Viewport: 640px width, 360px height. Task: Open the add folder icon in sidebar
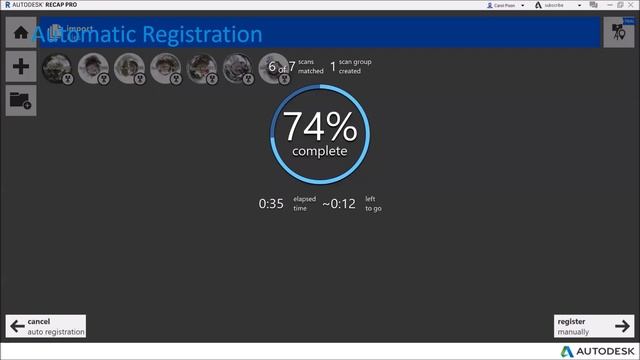[21, 100]
